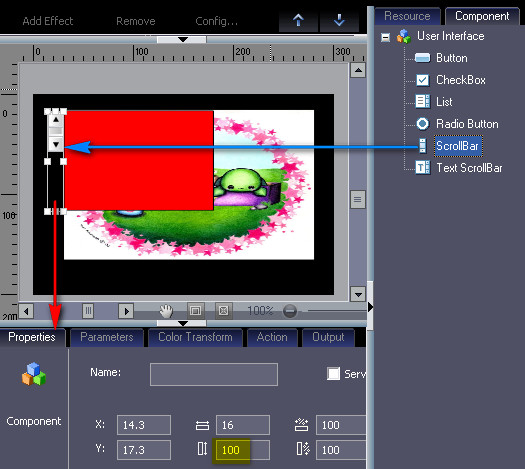525x469 pixels.
Task: Collapse the right panel with side arrow
Action: [x=370, y=307]
